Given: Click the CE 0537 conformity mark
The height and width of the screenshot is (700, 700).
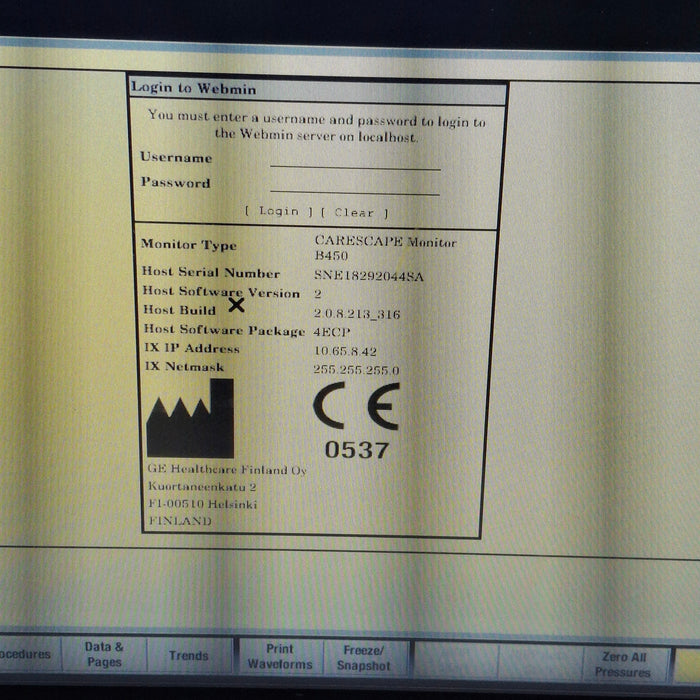Looking at the screenshot, I should [x=356, y=421].
